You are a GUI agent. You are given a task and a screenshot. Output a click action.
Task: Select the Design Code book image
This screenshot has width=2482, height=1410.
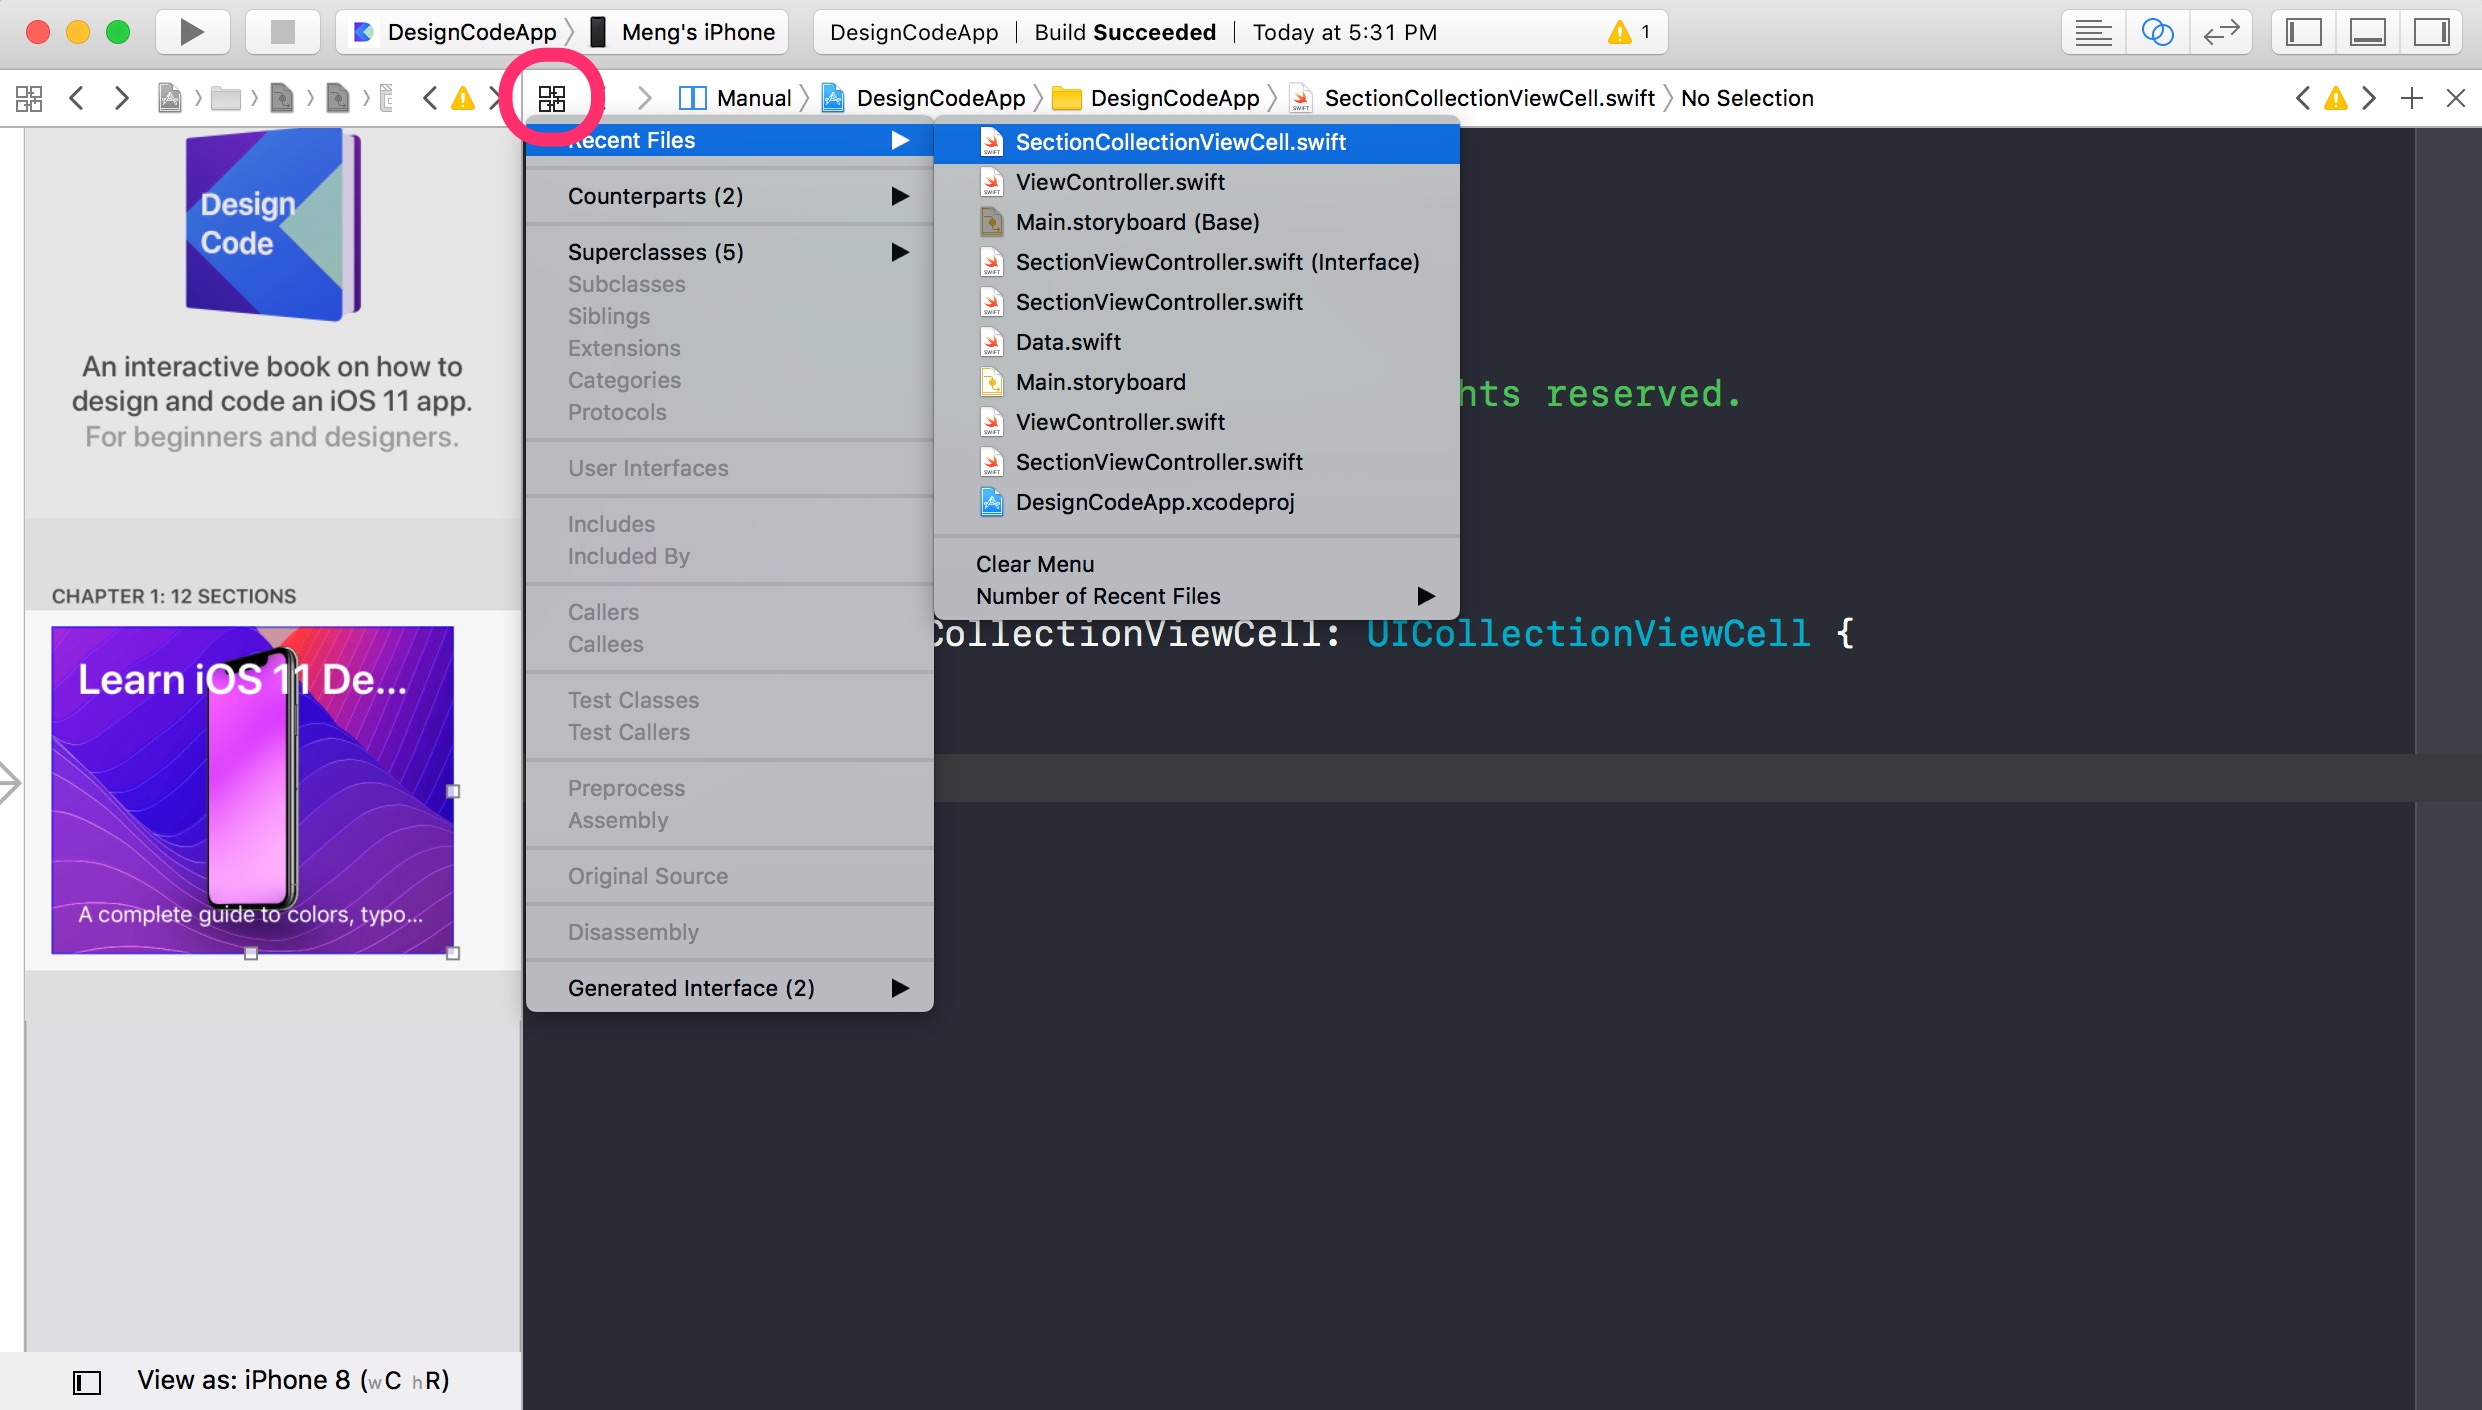pos(273,226)
